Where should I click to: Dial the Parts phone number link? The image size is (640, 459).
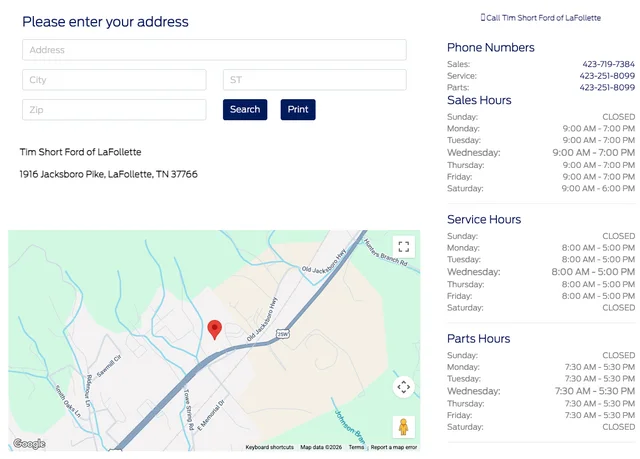(x=607, y=87)
